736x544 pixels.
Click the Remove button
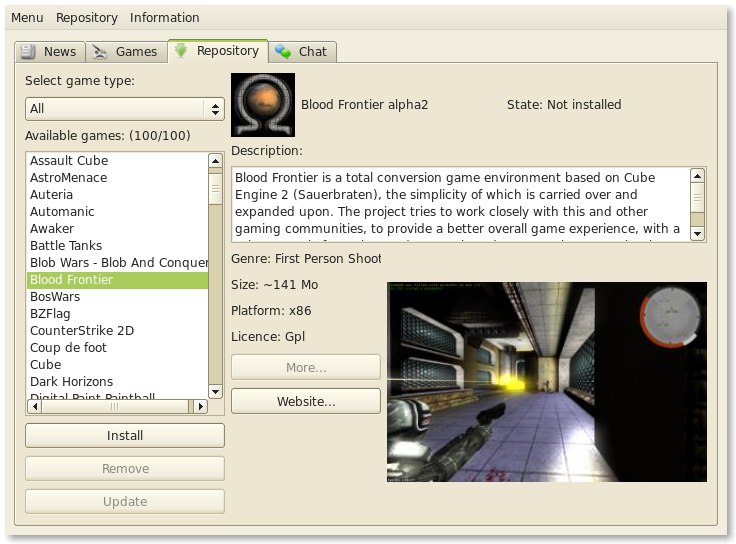125,468
